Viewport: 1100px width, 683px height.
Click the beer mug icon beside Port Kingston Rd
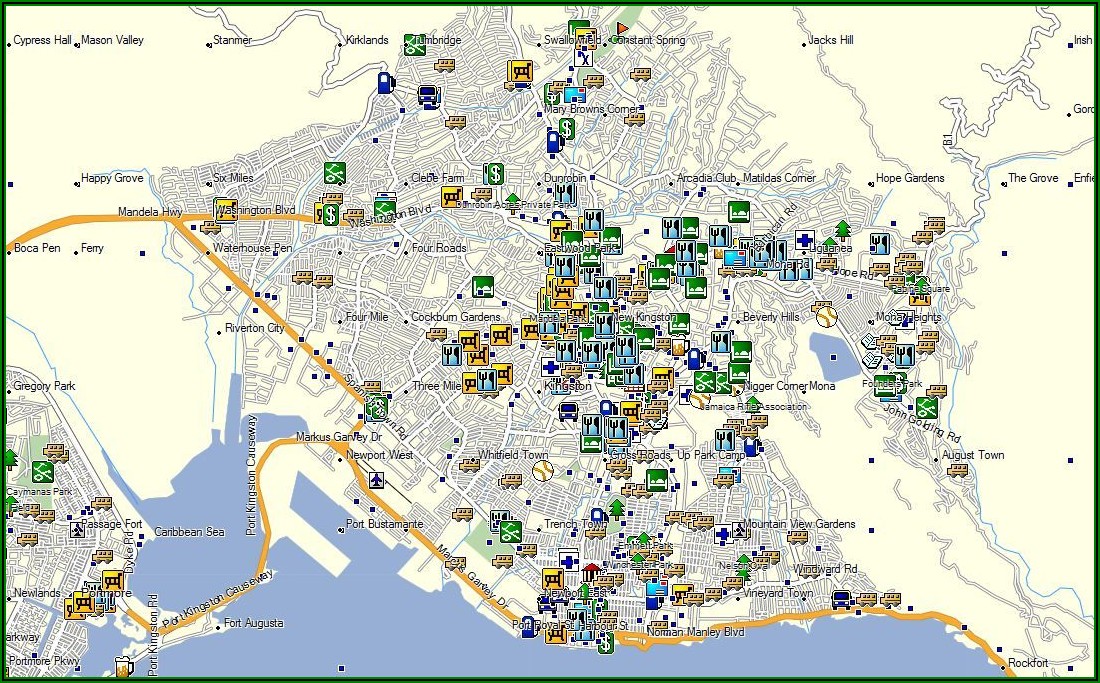(123, 667)
